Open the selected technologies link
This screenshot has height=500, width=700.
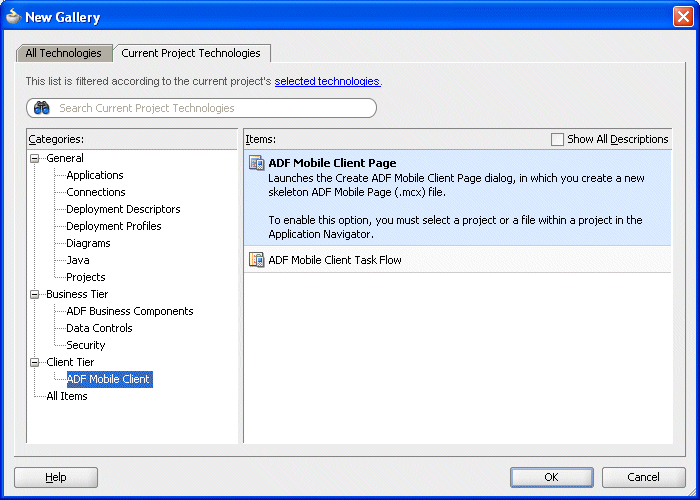pyautogui.click(x=327, y=81)
